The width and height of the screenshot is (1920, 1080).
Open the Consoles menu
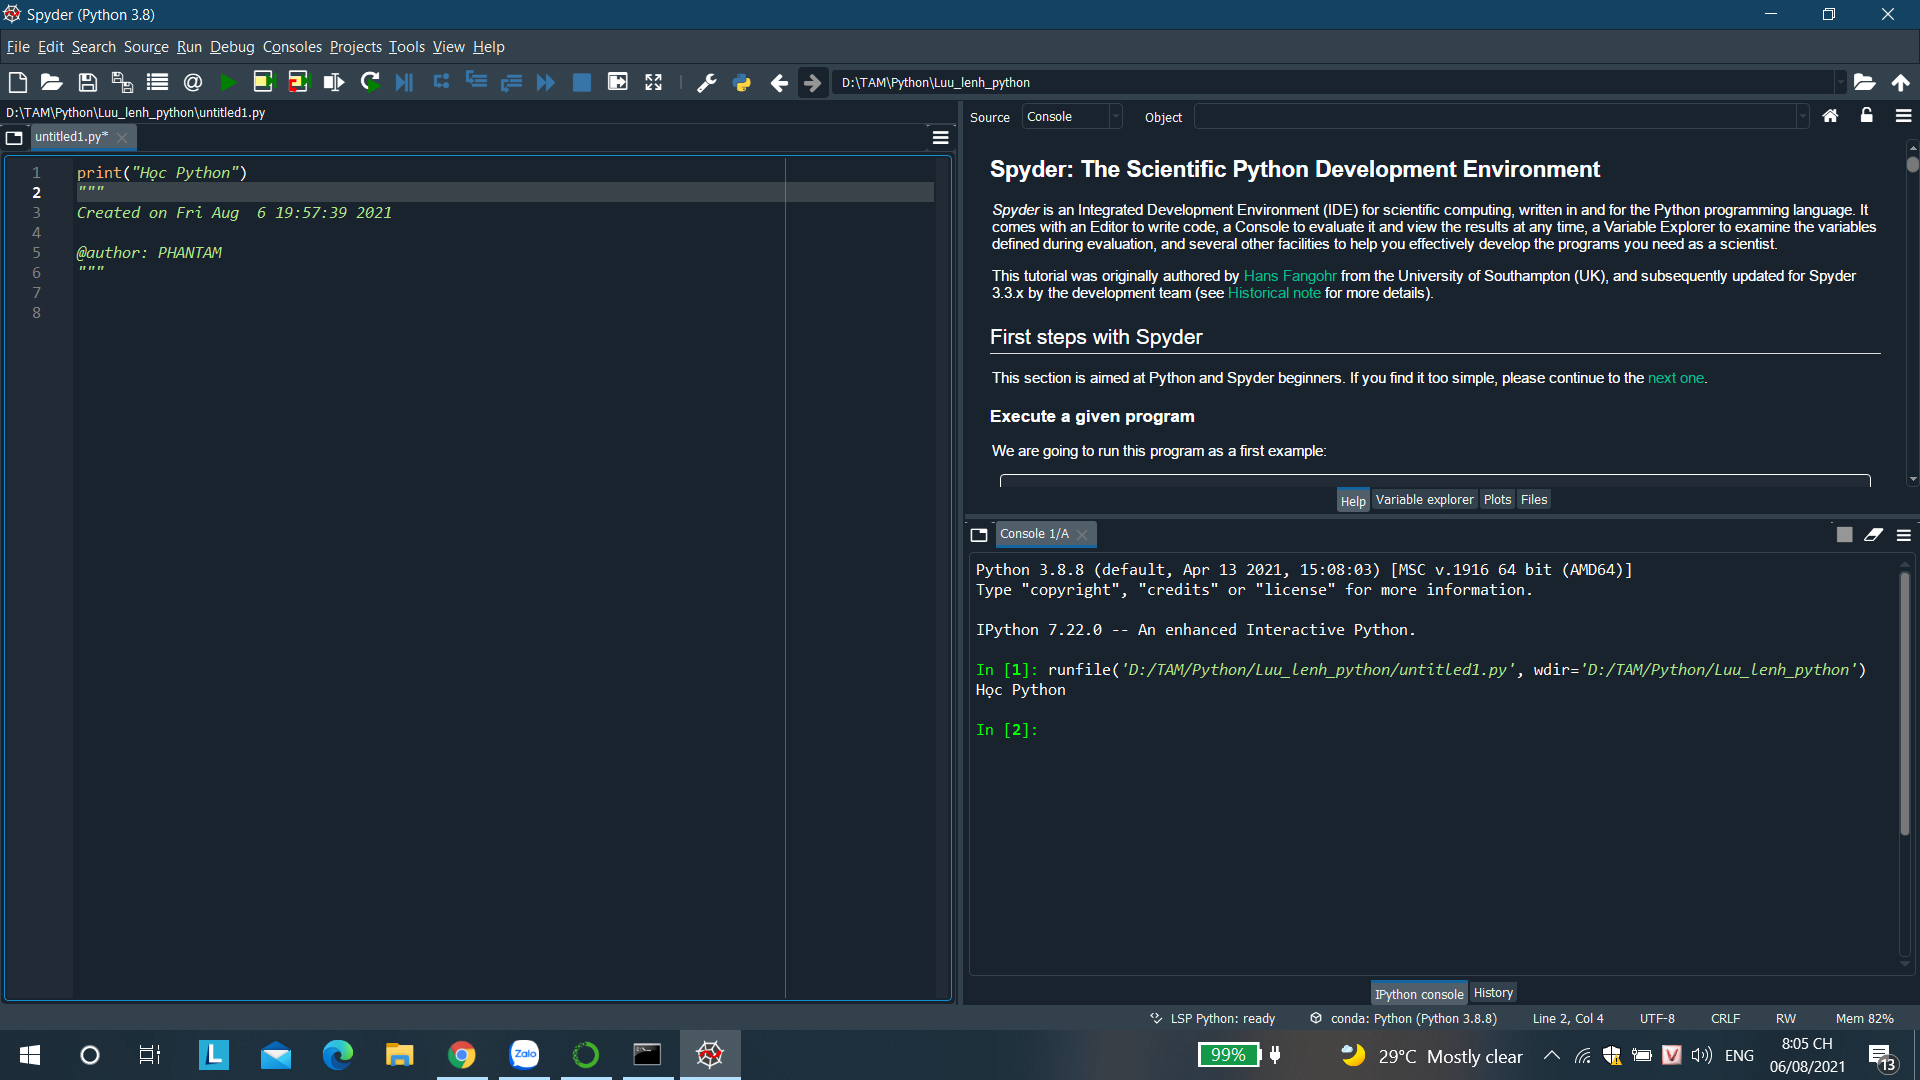[292, 47]
